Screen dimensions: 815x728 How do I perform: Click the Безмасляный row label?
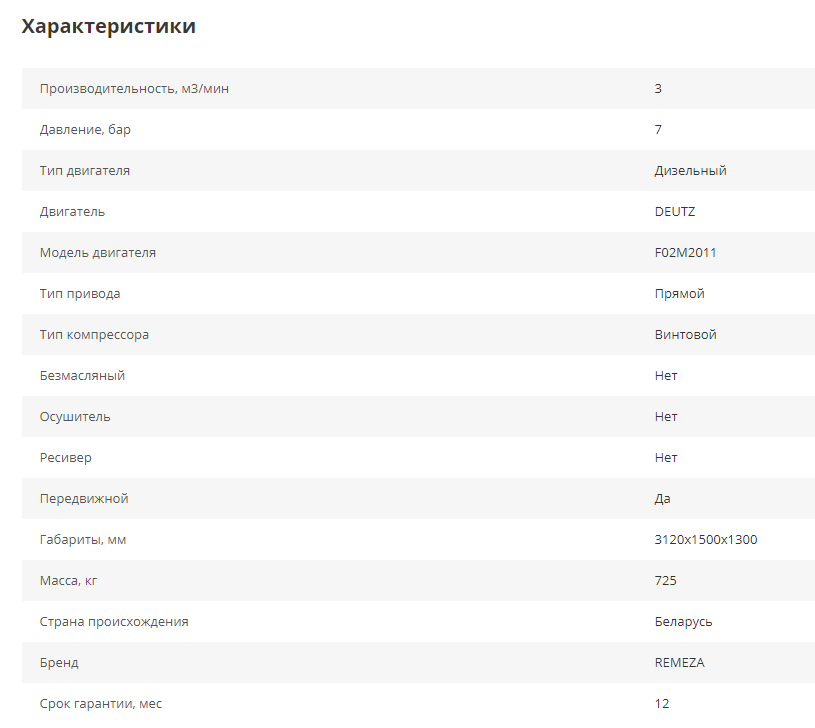pyautogui.click(x=82, y=376)
